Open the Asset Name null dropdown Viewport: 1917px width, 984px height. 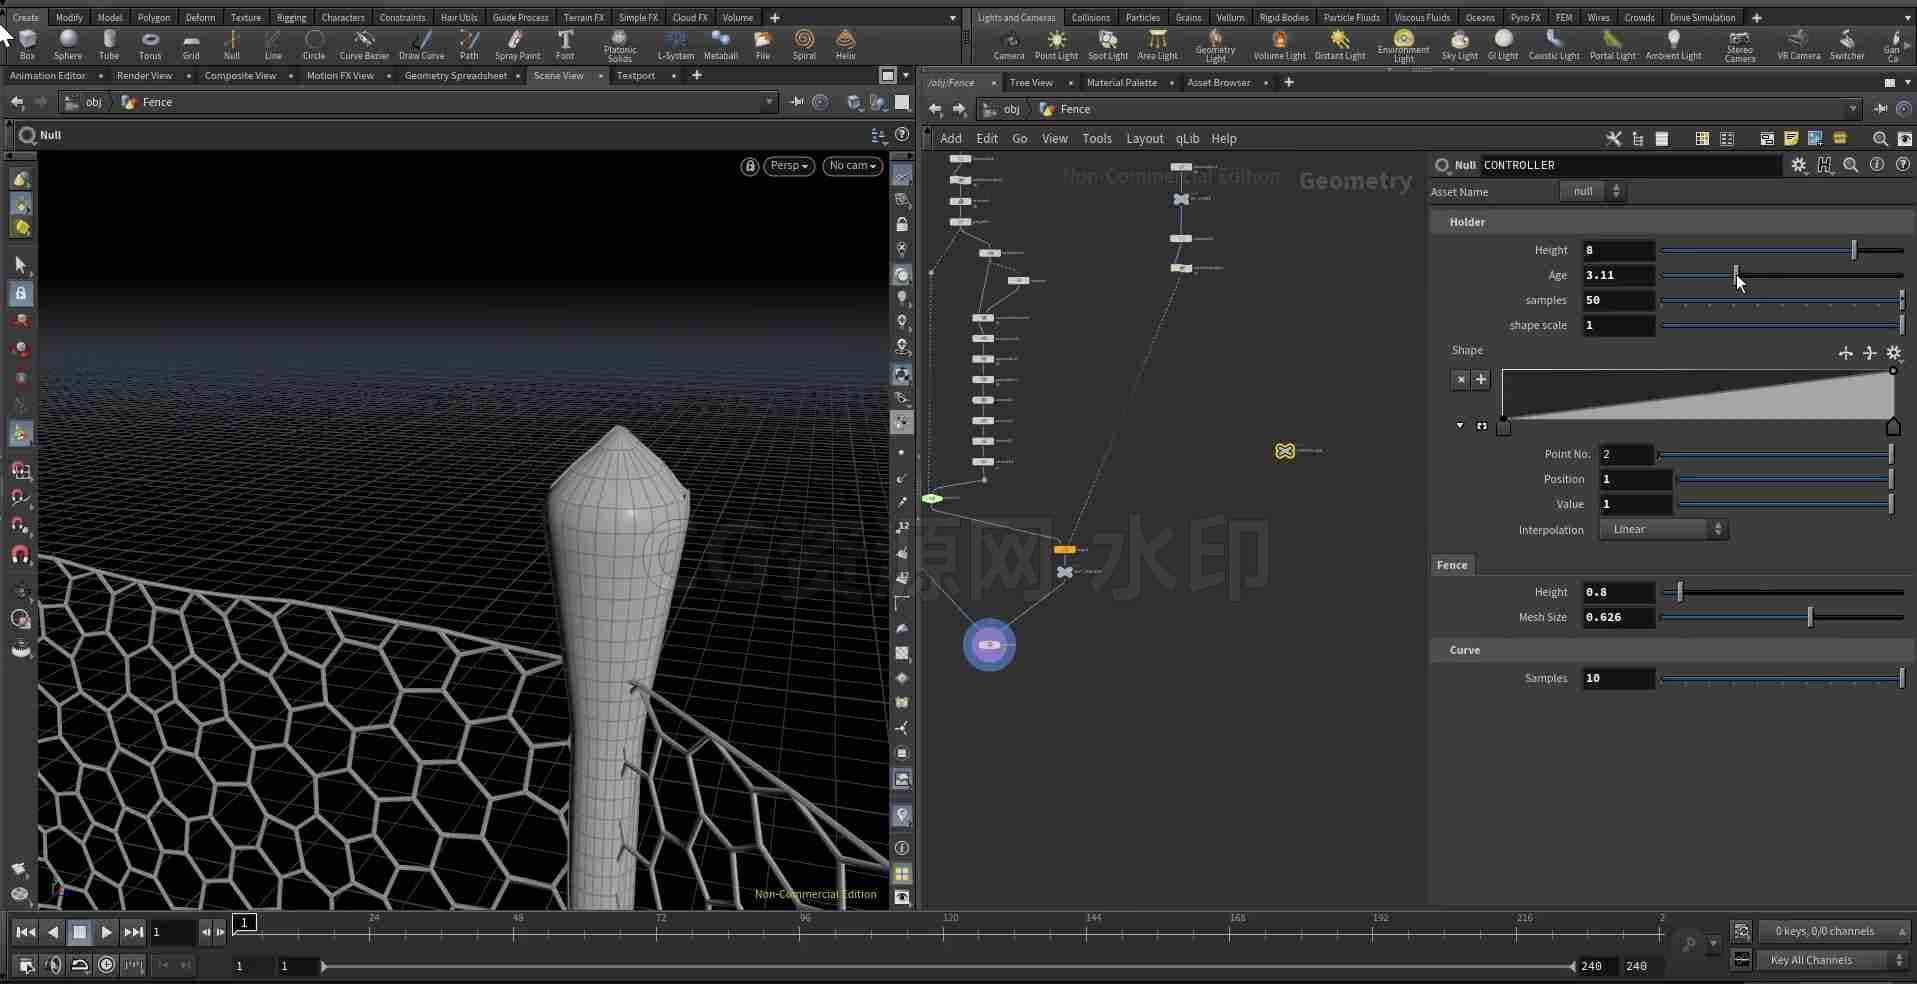pos(1592,192)
